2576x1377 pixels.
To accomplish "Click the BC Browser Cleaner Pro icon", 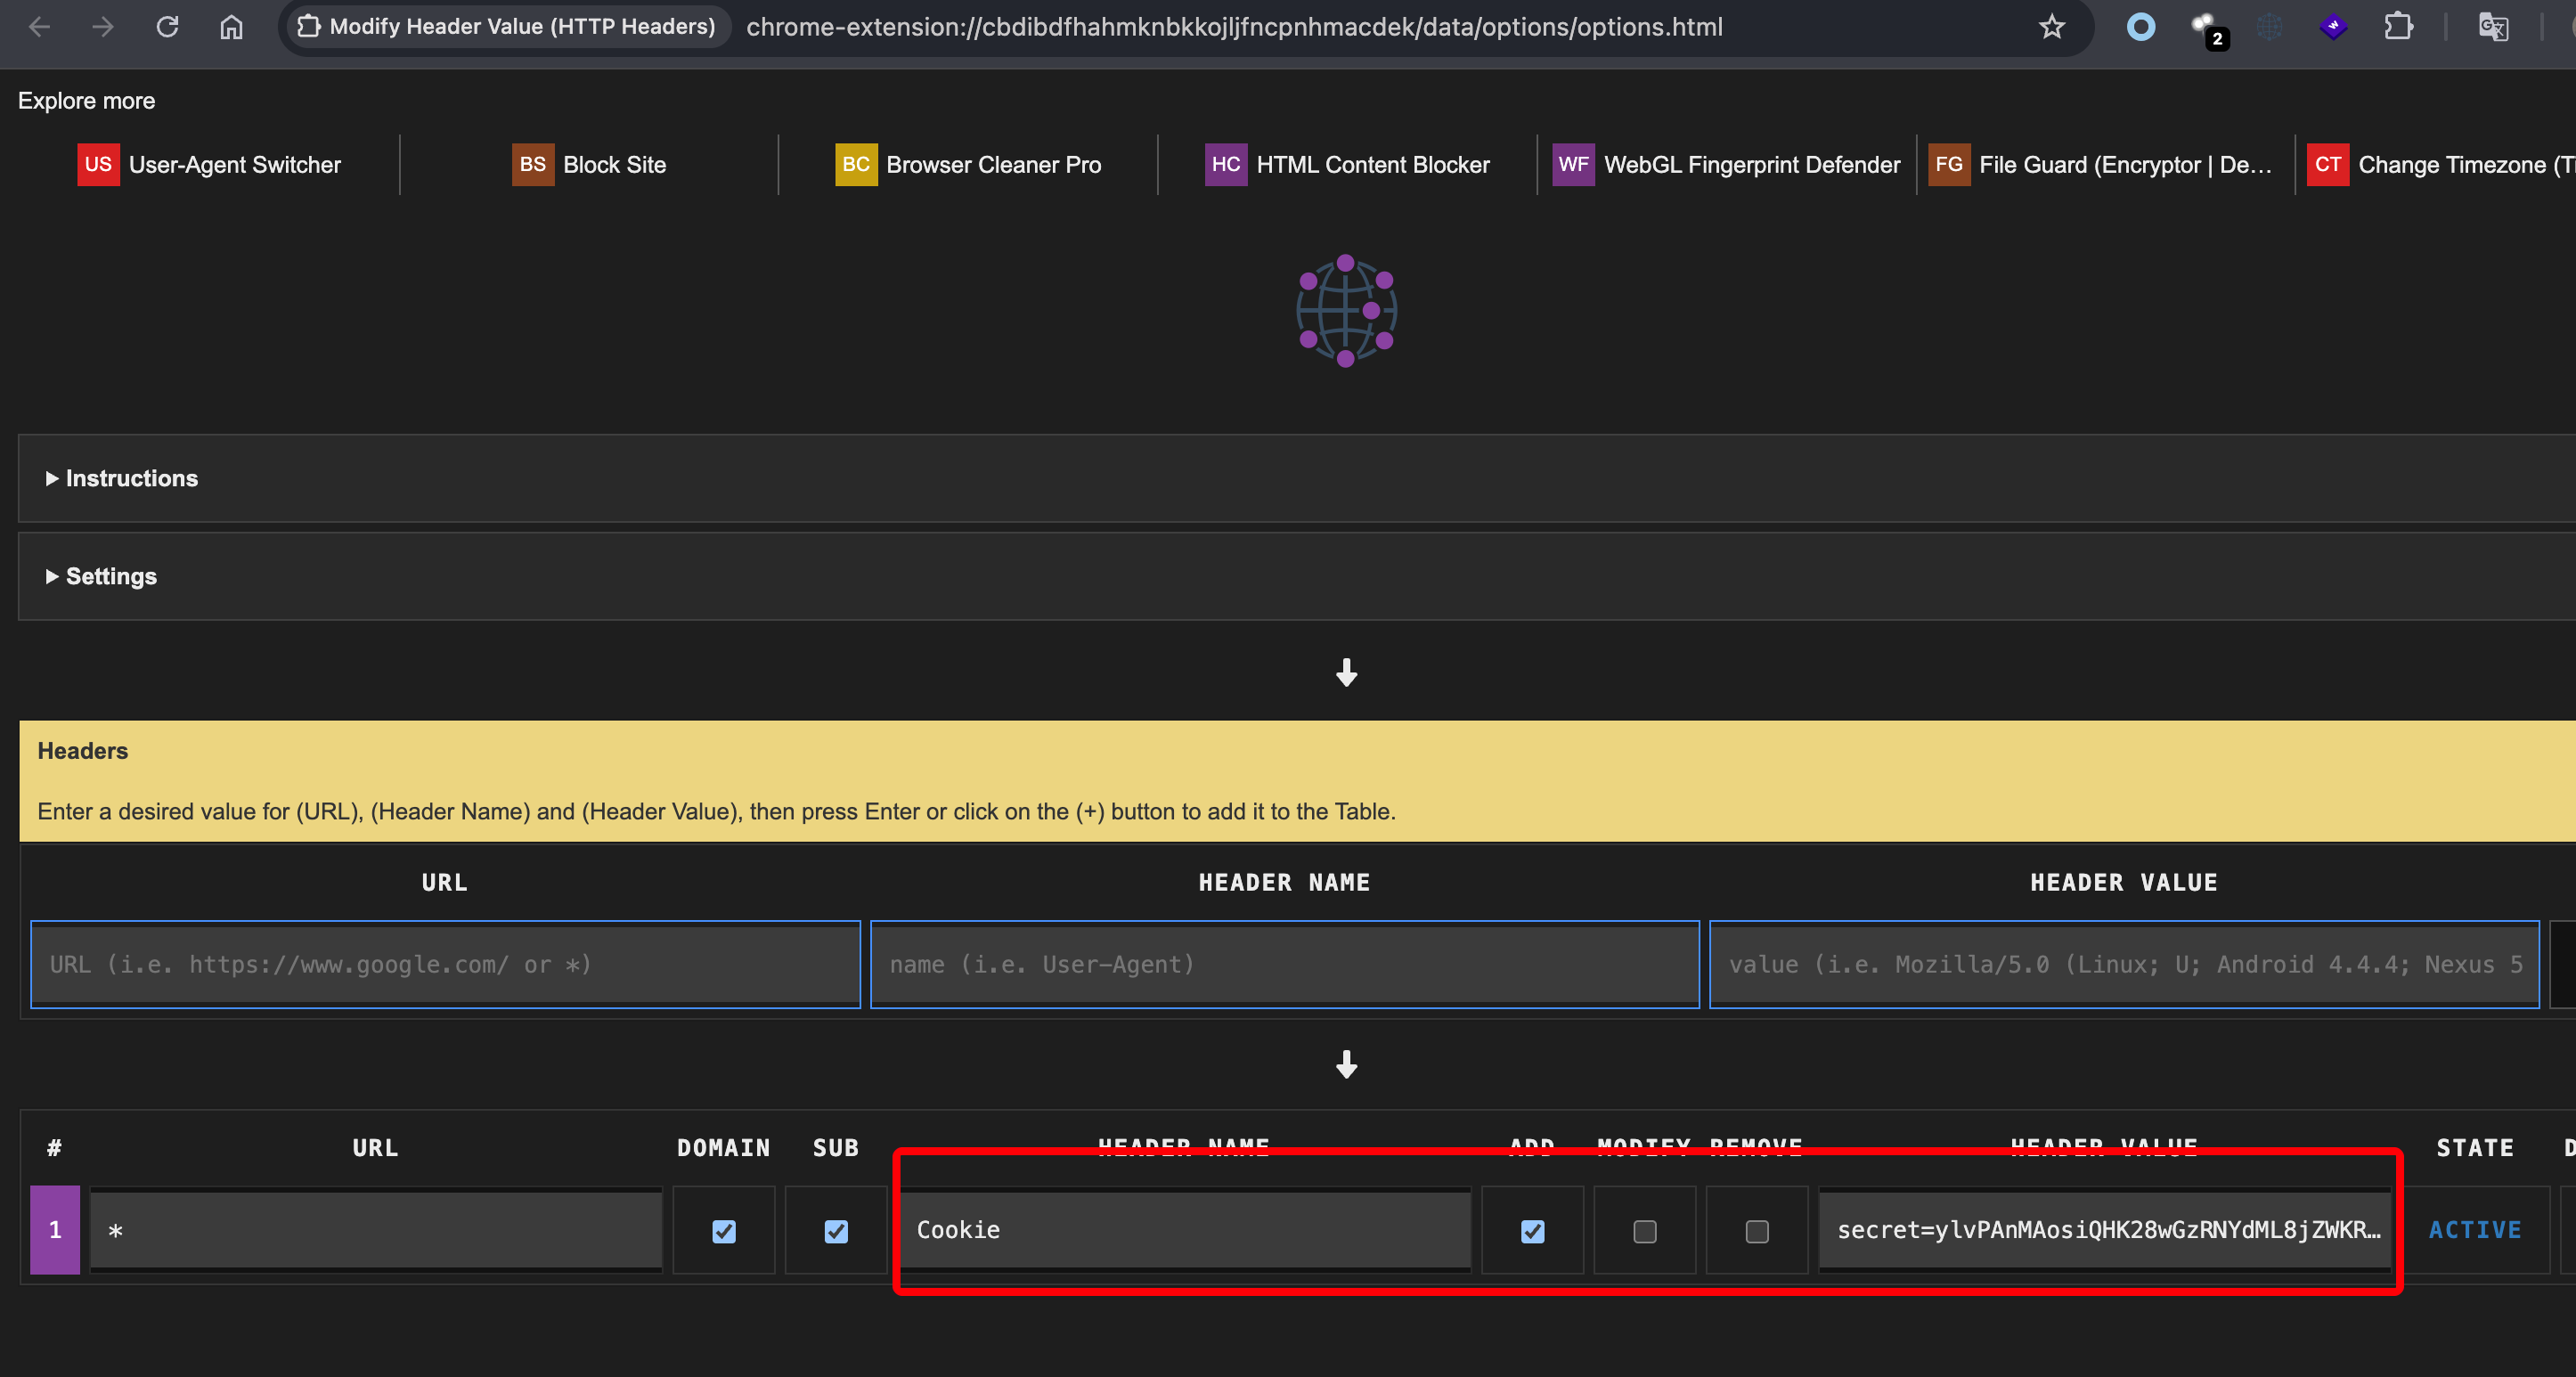I will (x=855, y=165).
